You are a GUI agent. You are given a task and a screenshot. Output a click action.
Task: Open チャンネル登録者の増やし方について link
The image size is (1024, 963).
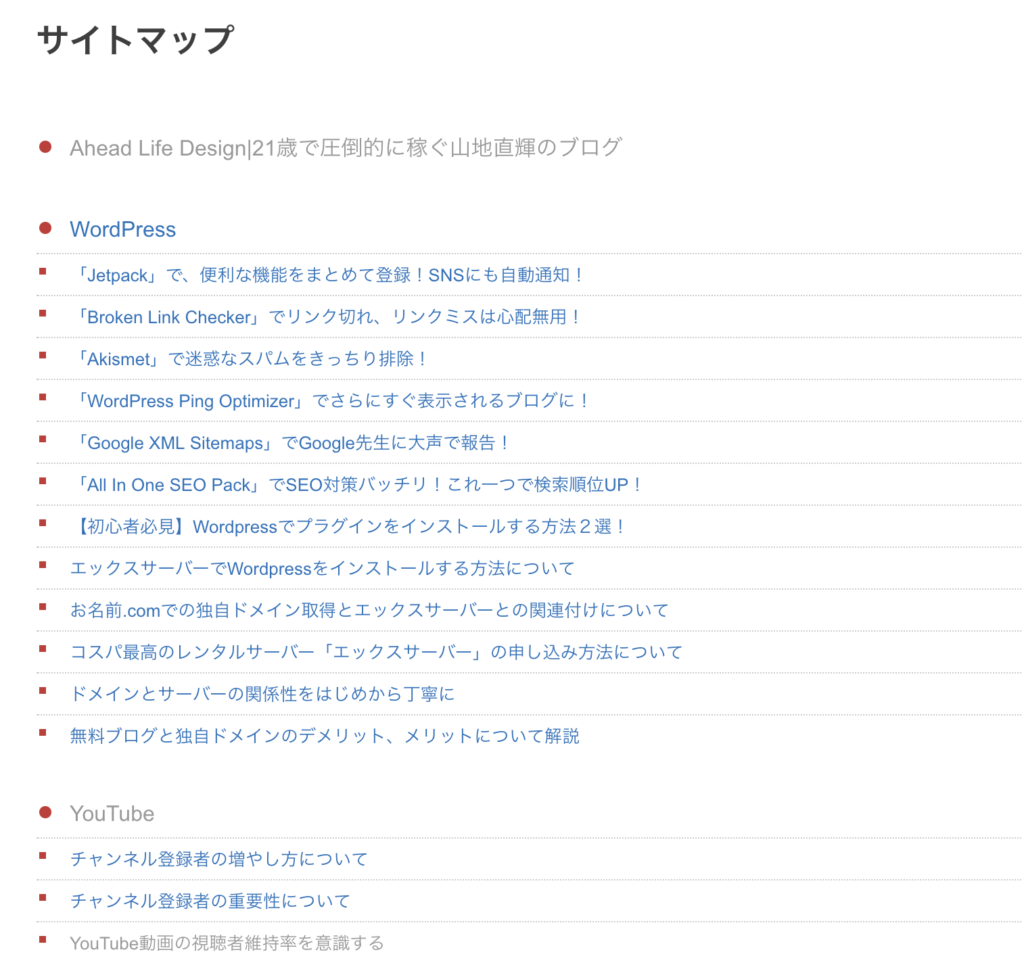click(x=219, y=859)
